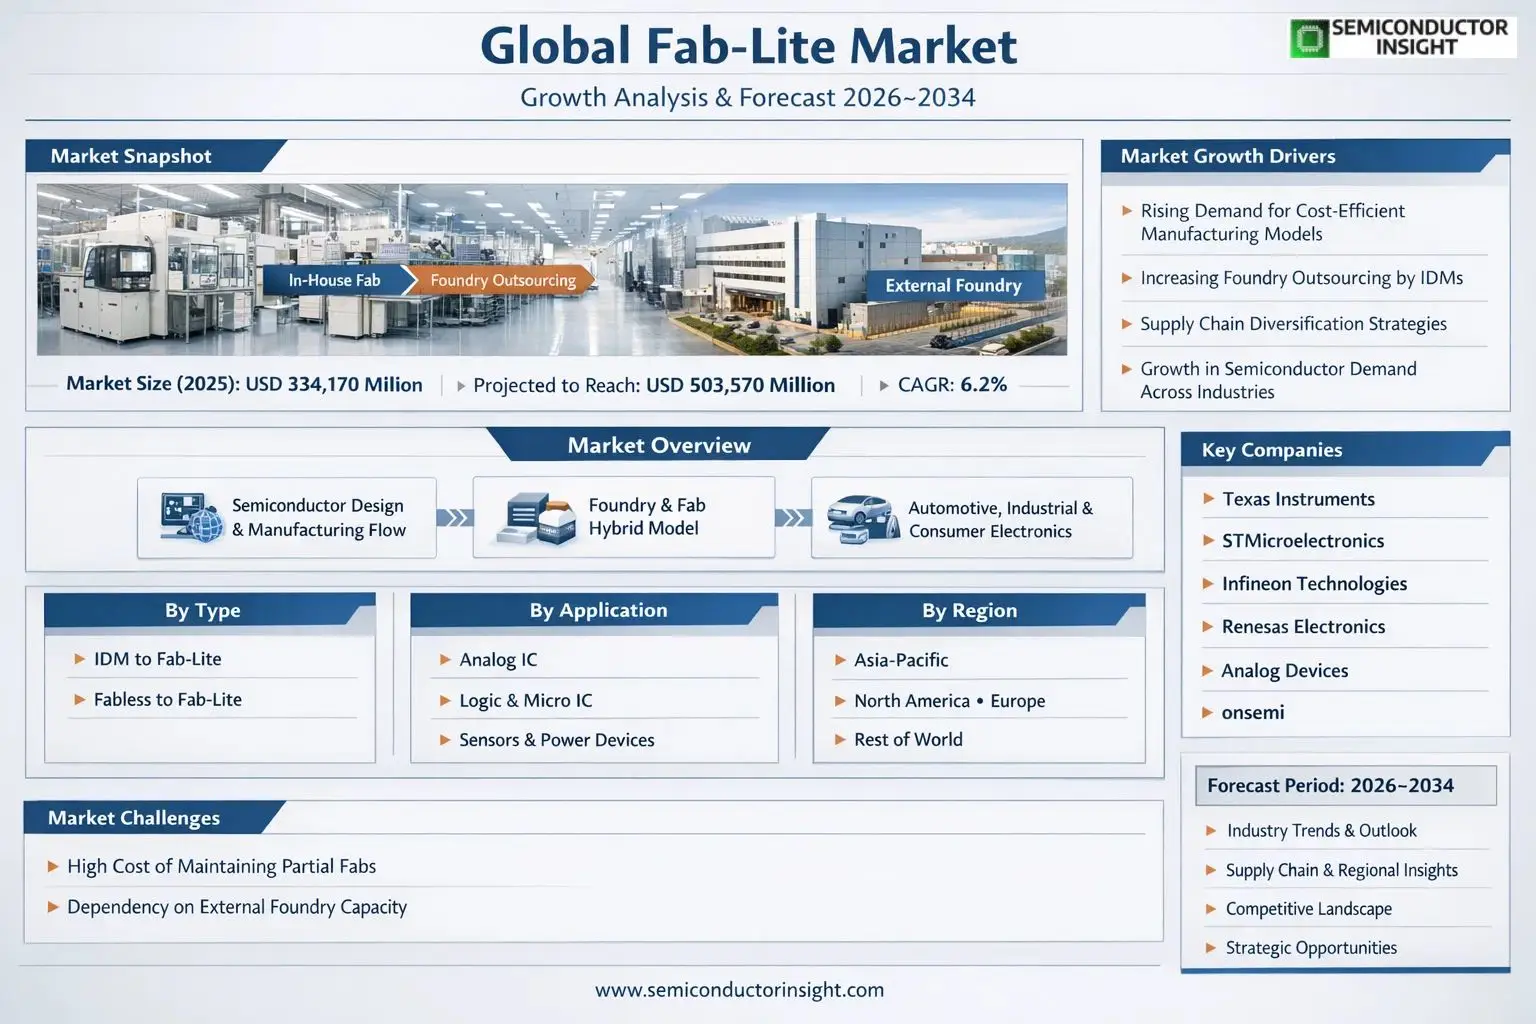Screen dimensions: 1536x1024
Task: Click Automotive, Industrial & Consumer Electronics label
Action: (x=1000, y=520)
